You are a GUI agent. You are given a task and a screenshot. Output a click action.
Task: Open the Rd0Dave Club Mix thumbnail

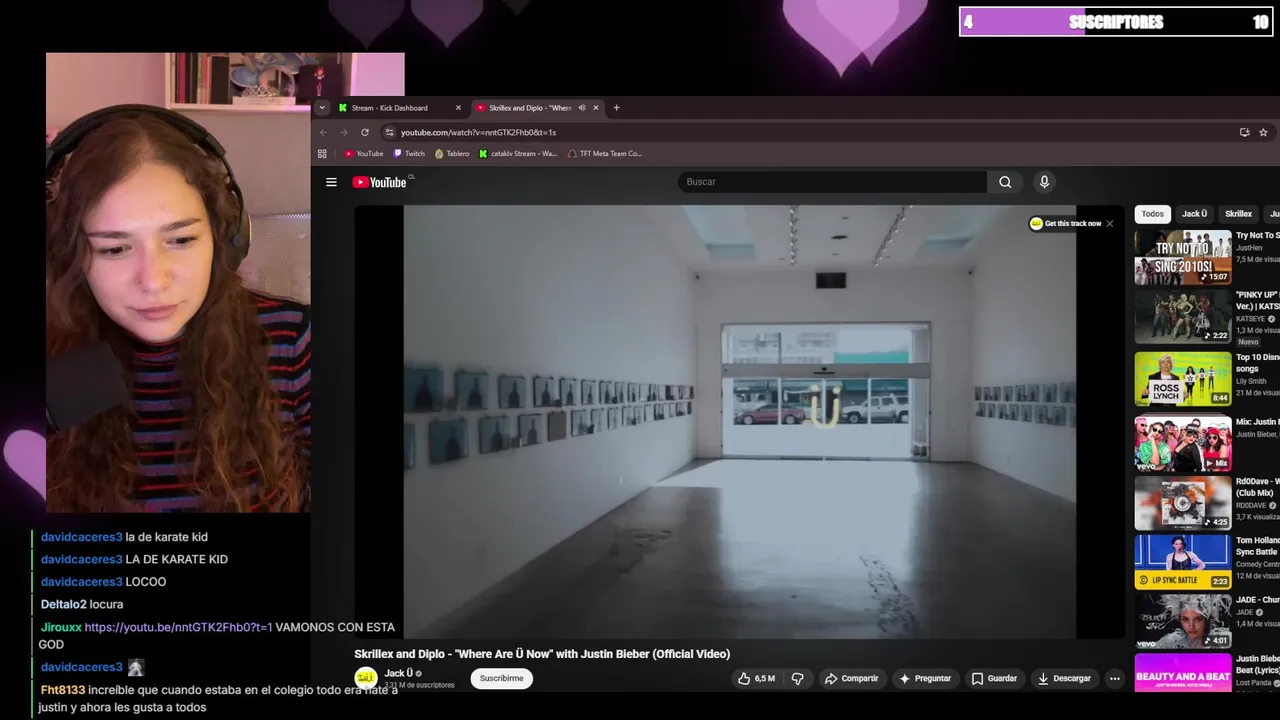[x=1182, y=503]
